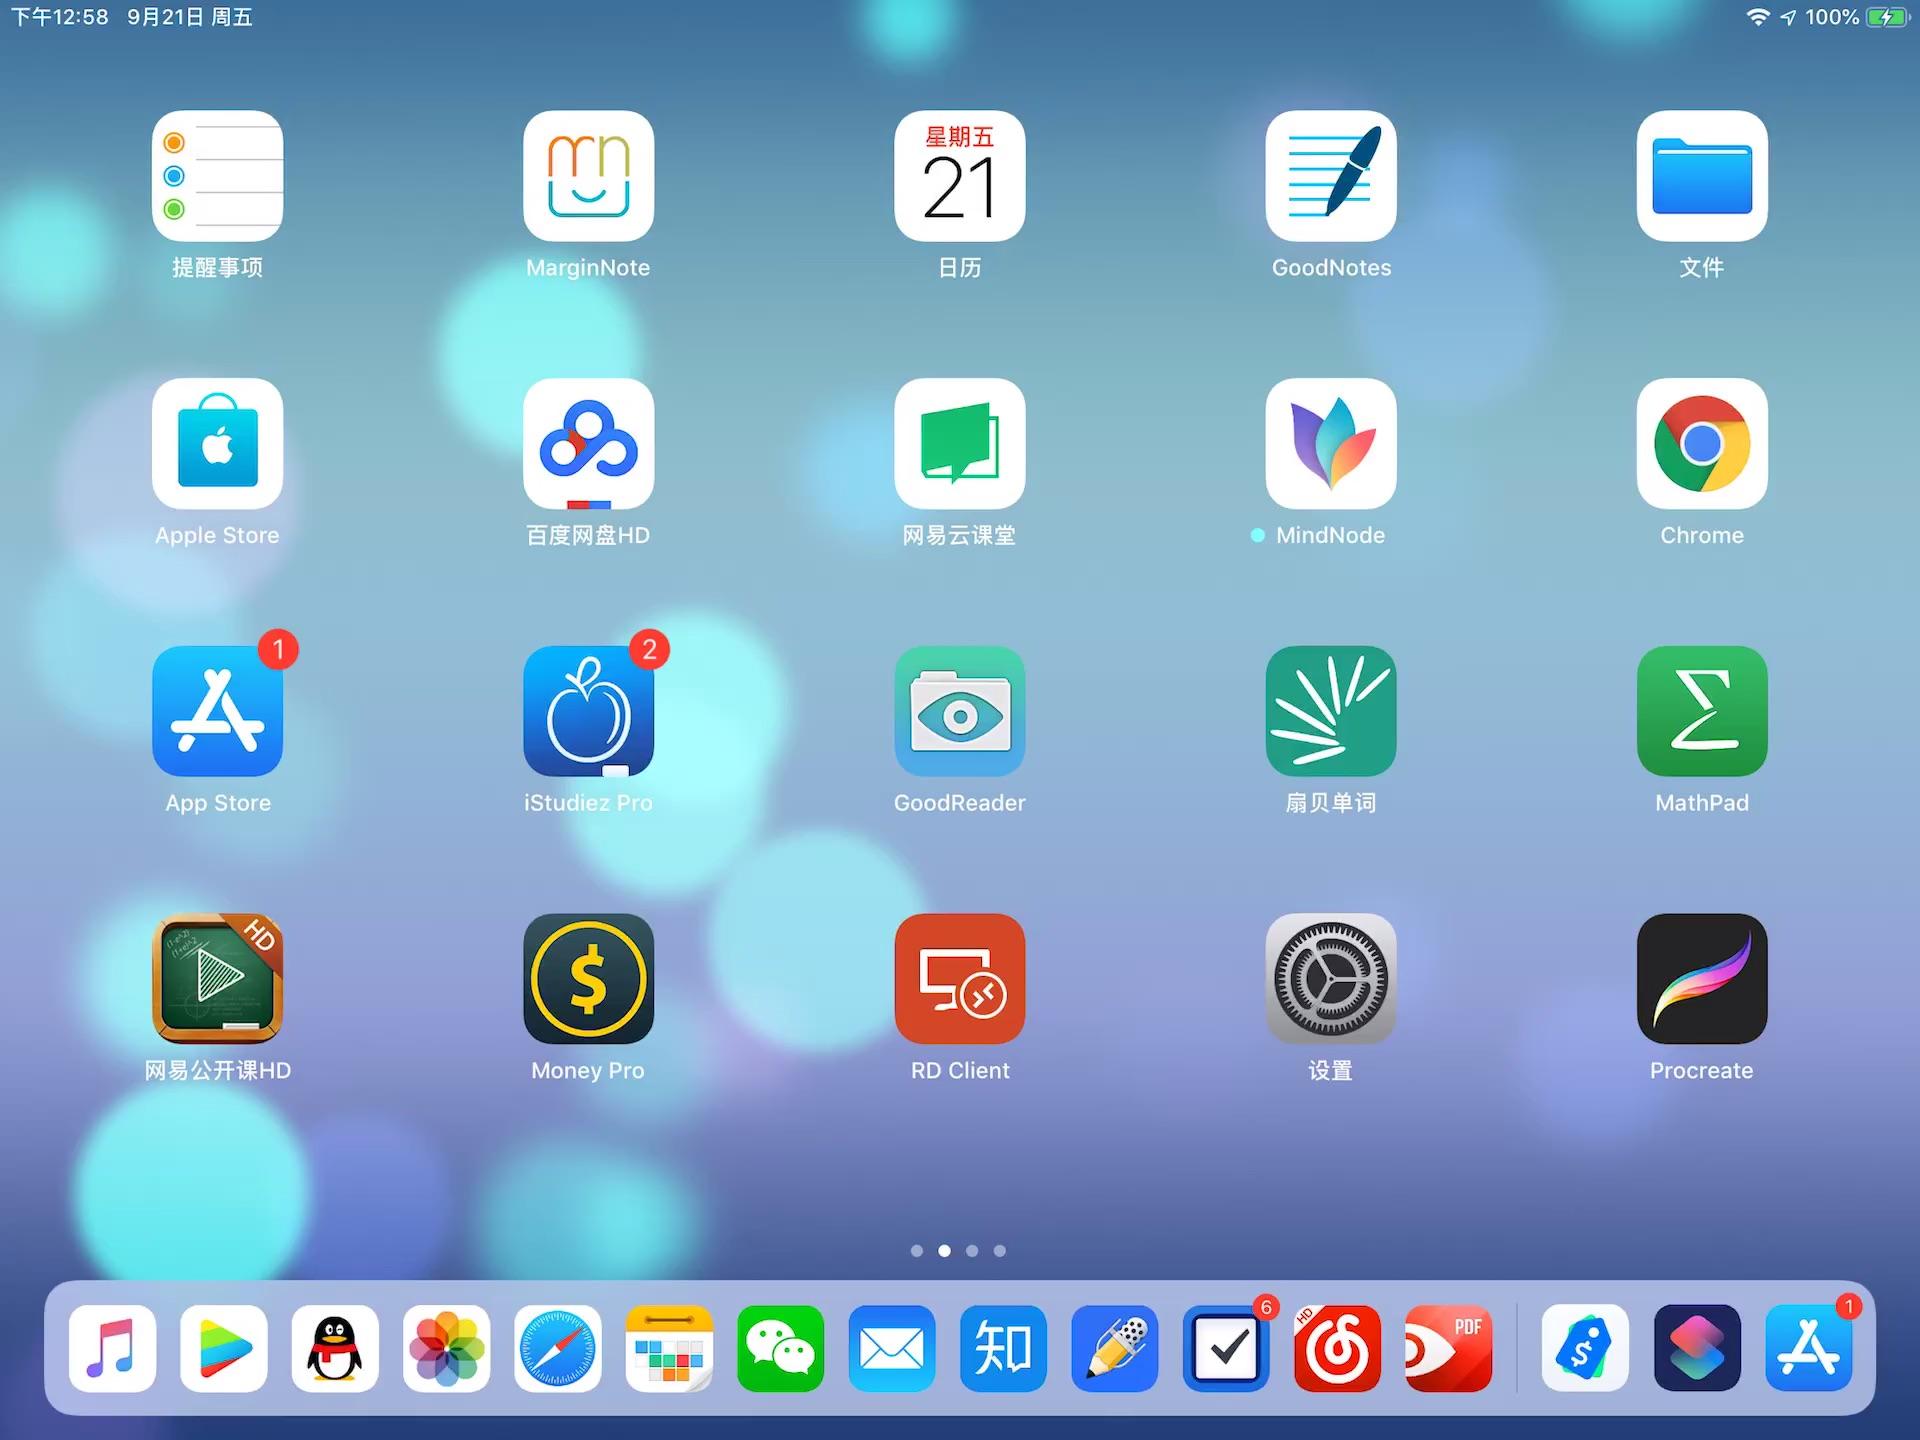Tap the second page indicator dot
The height and width of the screenshot is (1440, 1920).
(943, 1250)
